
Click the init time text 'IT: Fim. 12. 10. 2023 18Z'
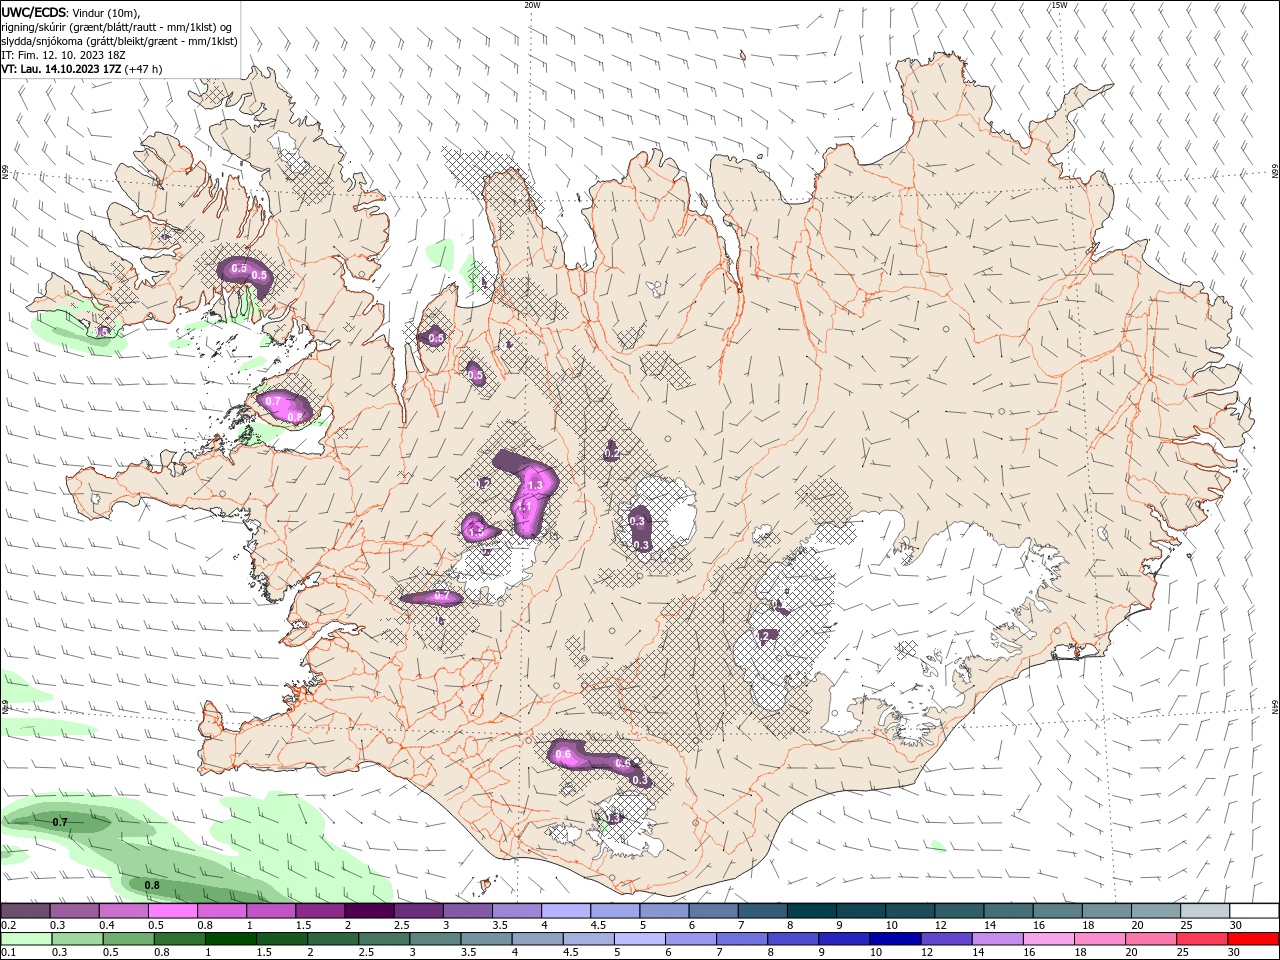pyautogui.click(x=63, y=55)
